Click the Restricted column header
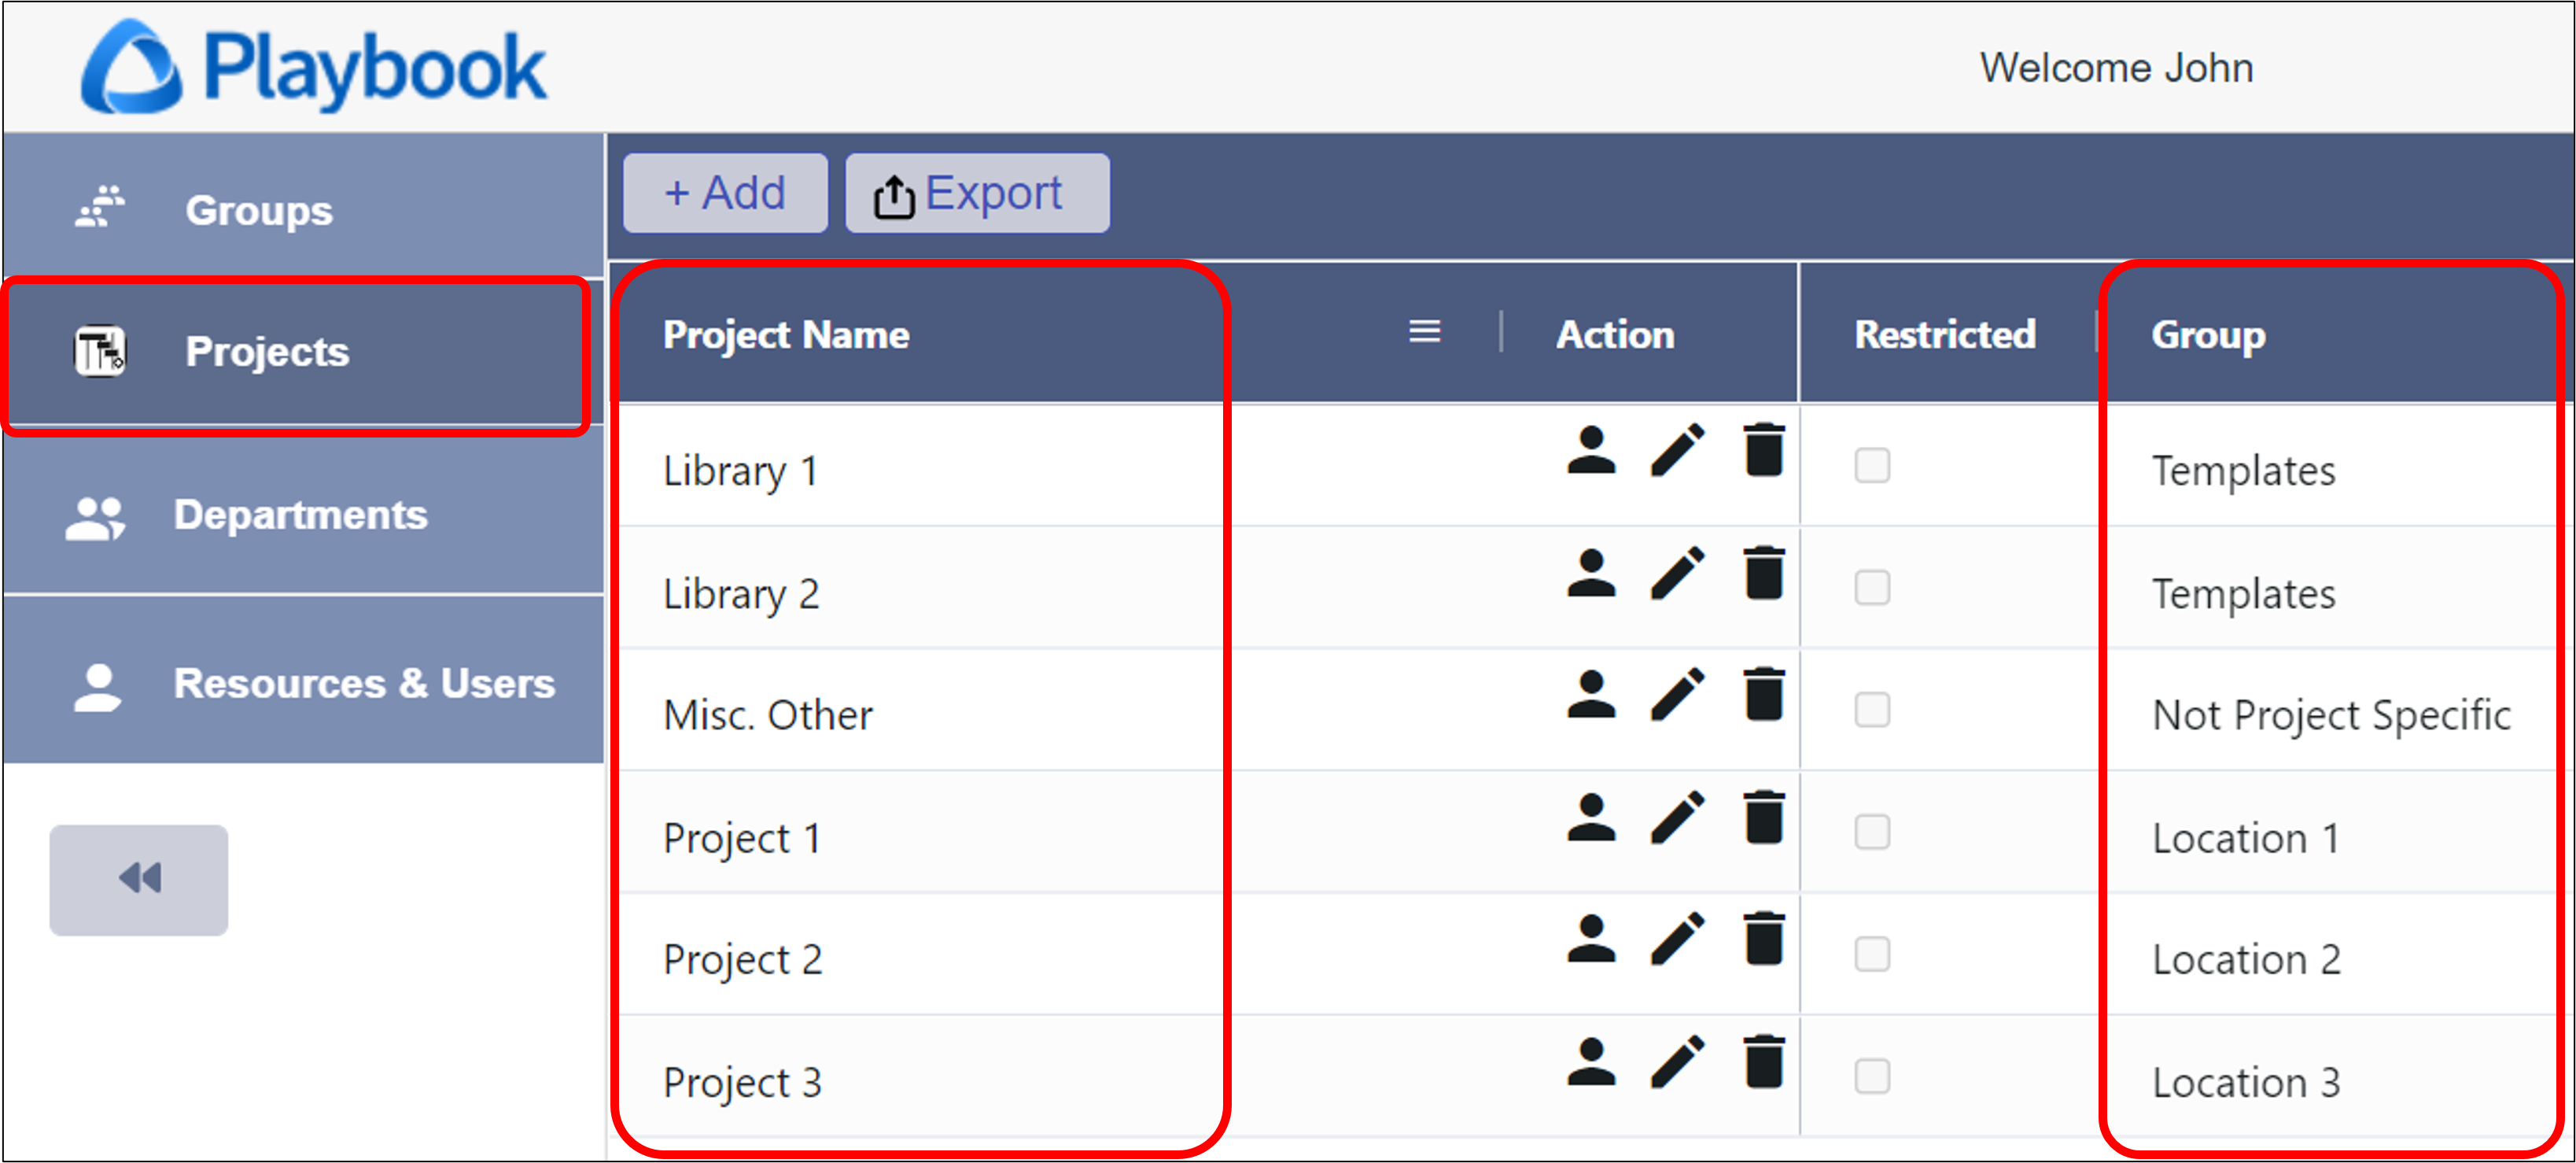The width and height of the screenshot is (2576, 1163). tap(1945, 335)
